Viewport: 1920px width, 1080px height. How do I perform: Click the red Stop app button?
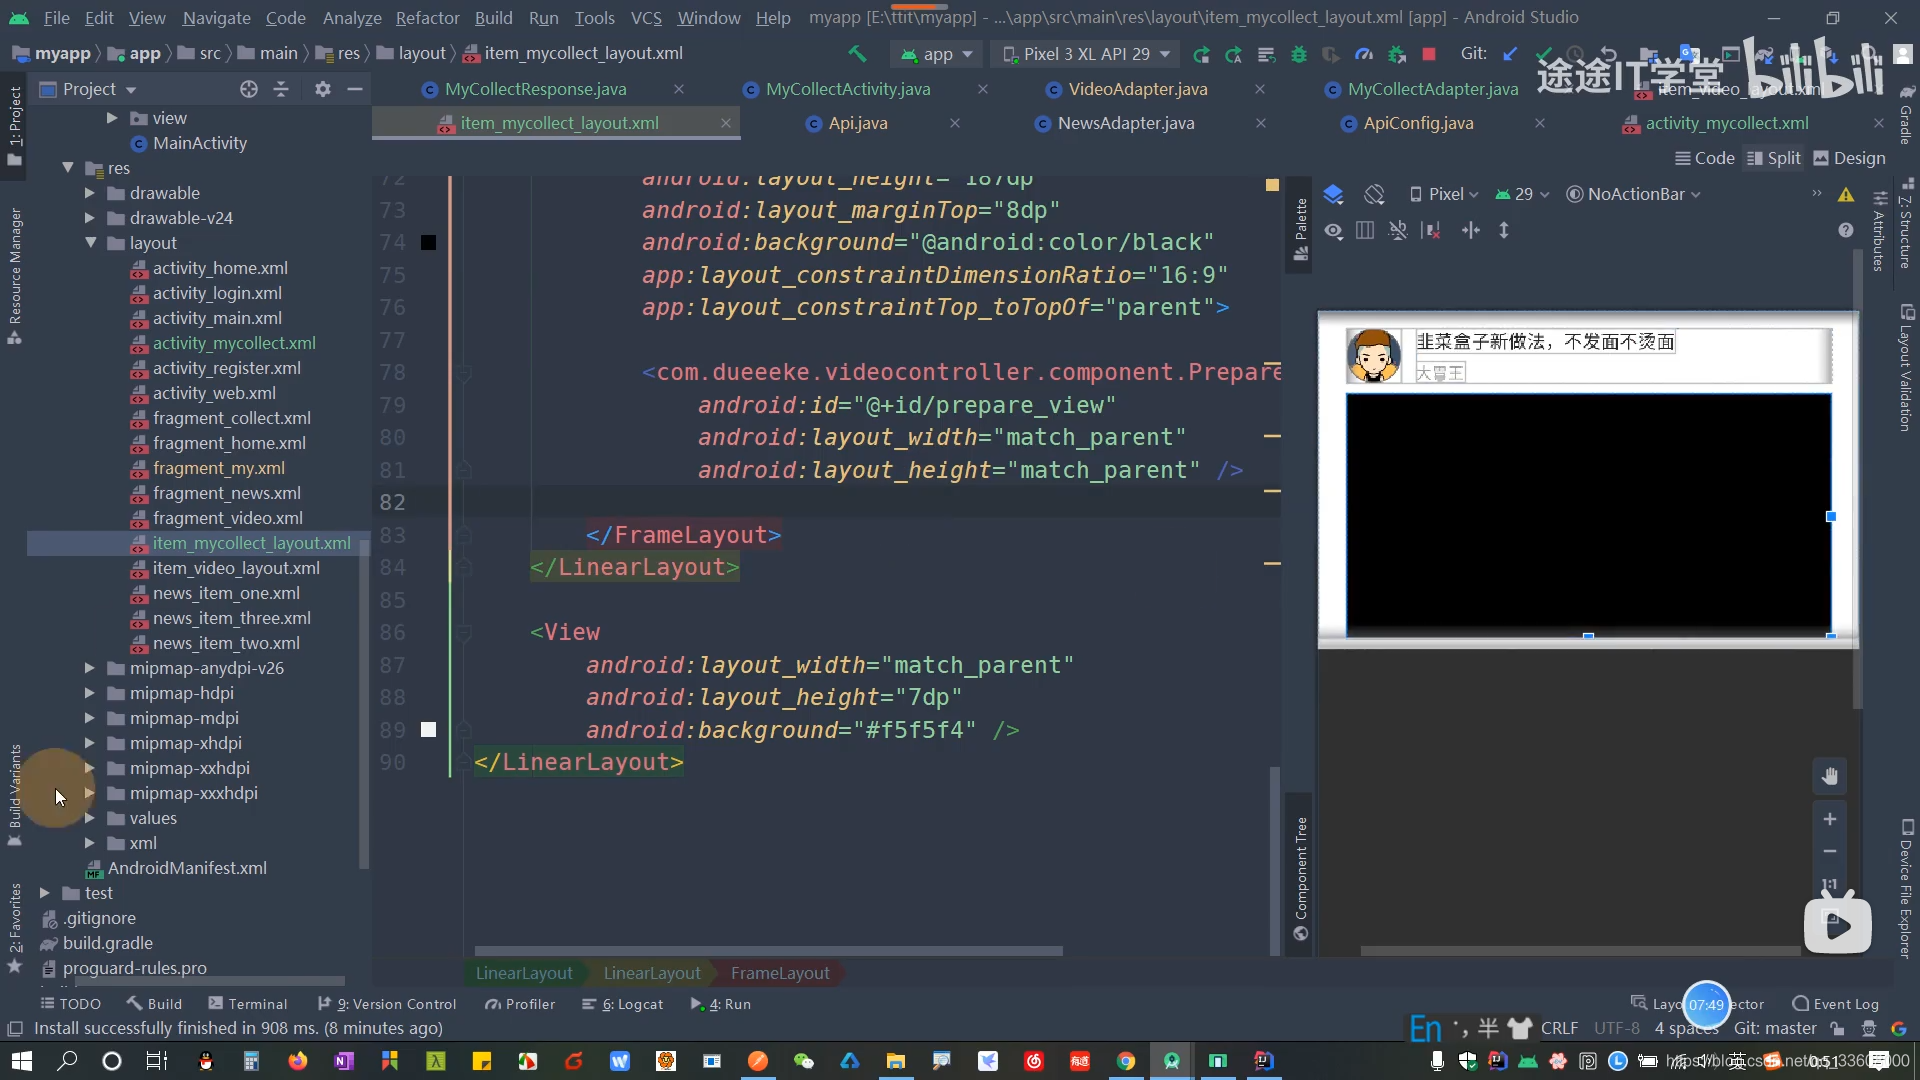click(x=1429, y=54)
